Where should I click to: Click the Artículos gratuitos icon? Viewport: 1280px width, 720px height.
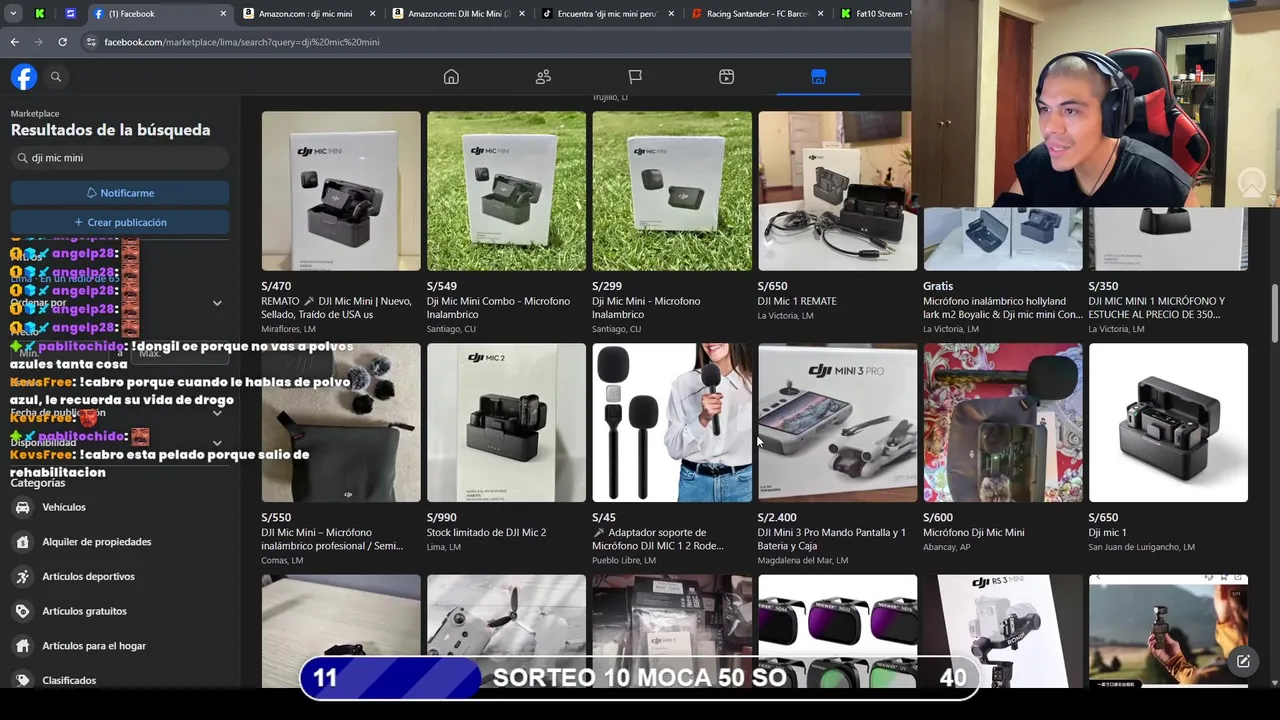(22, 611)
